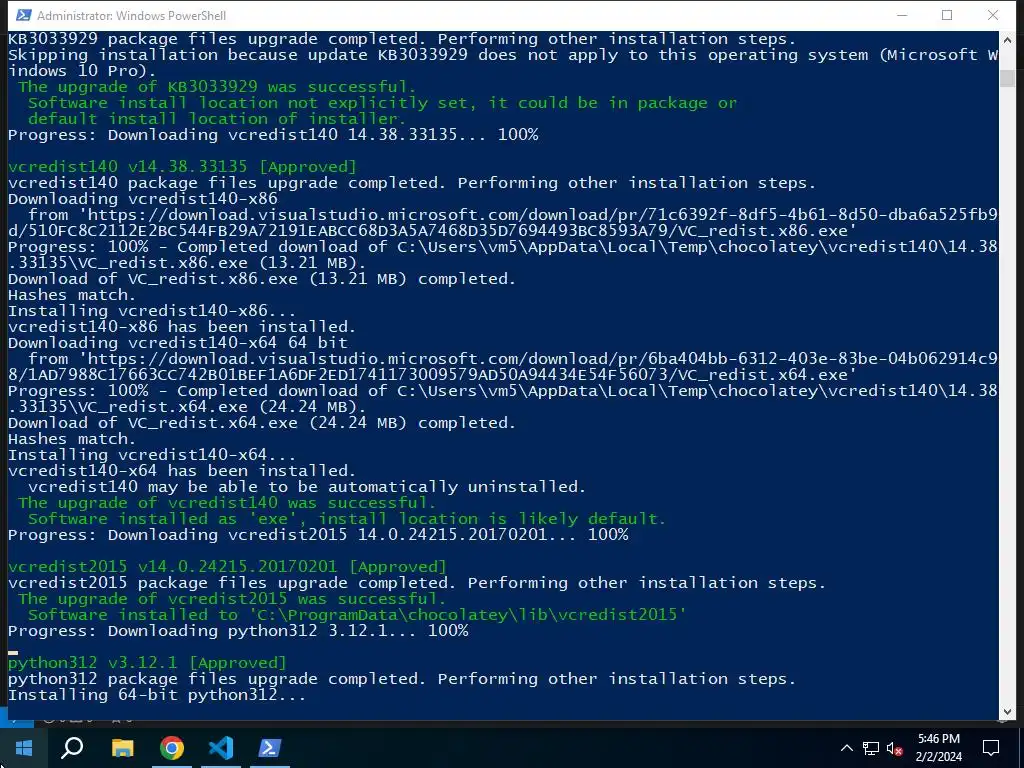Click the PowerShell icon in the title bar
The width and height of the screenshot is (1024, 768).
point(23,15)
